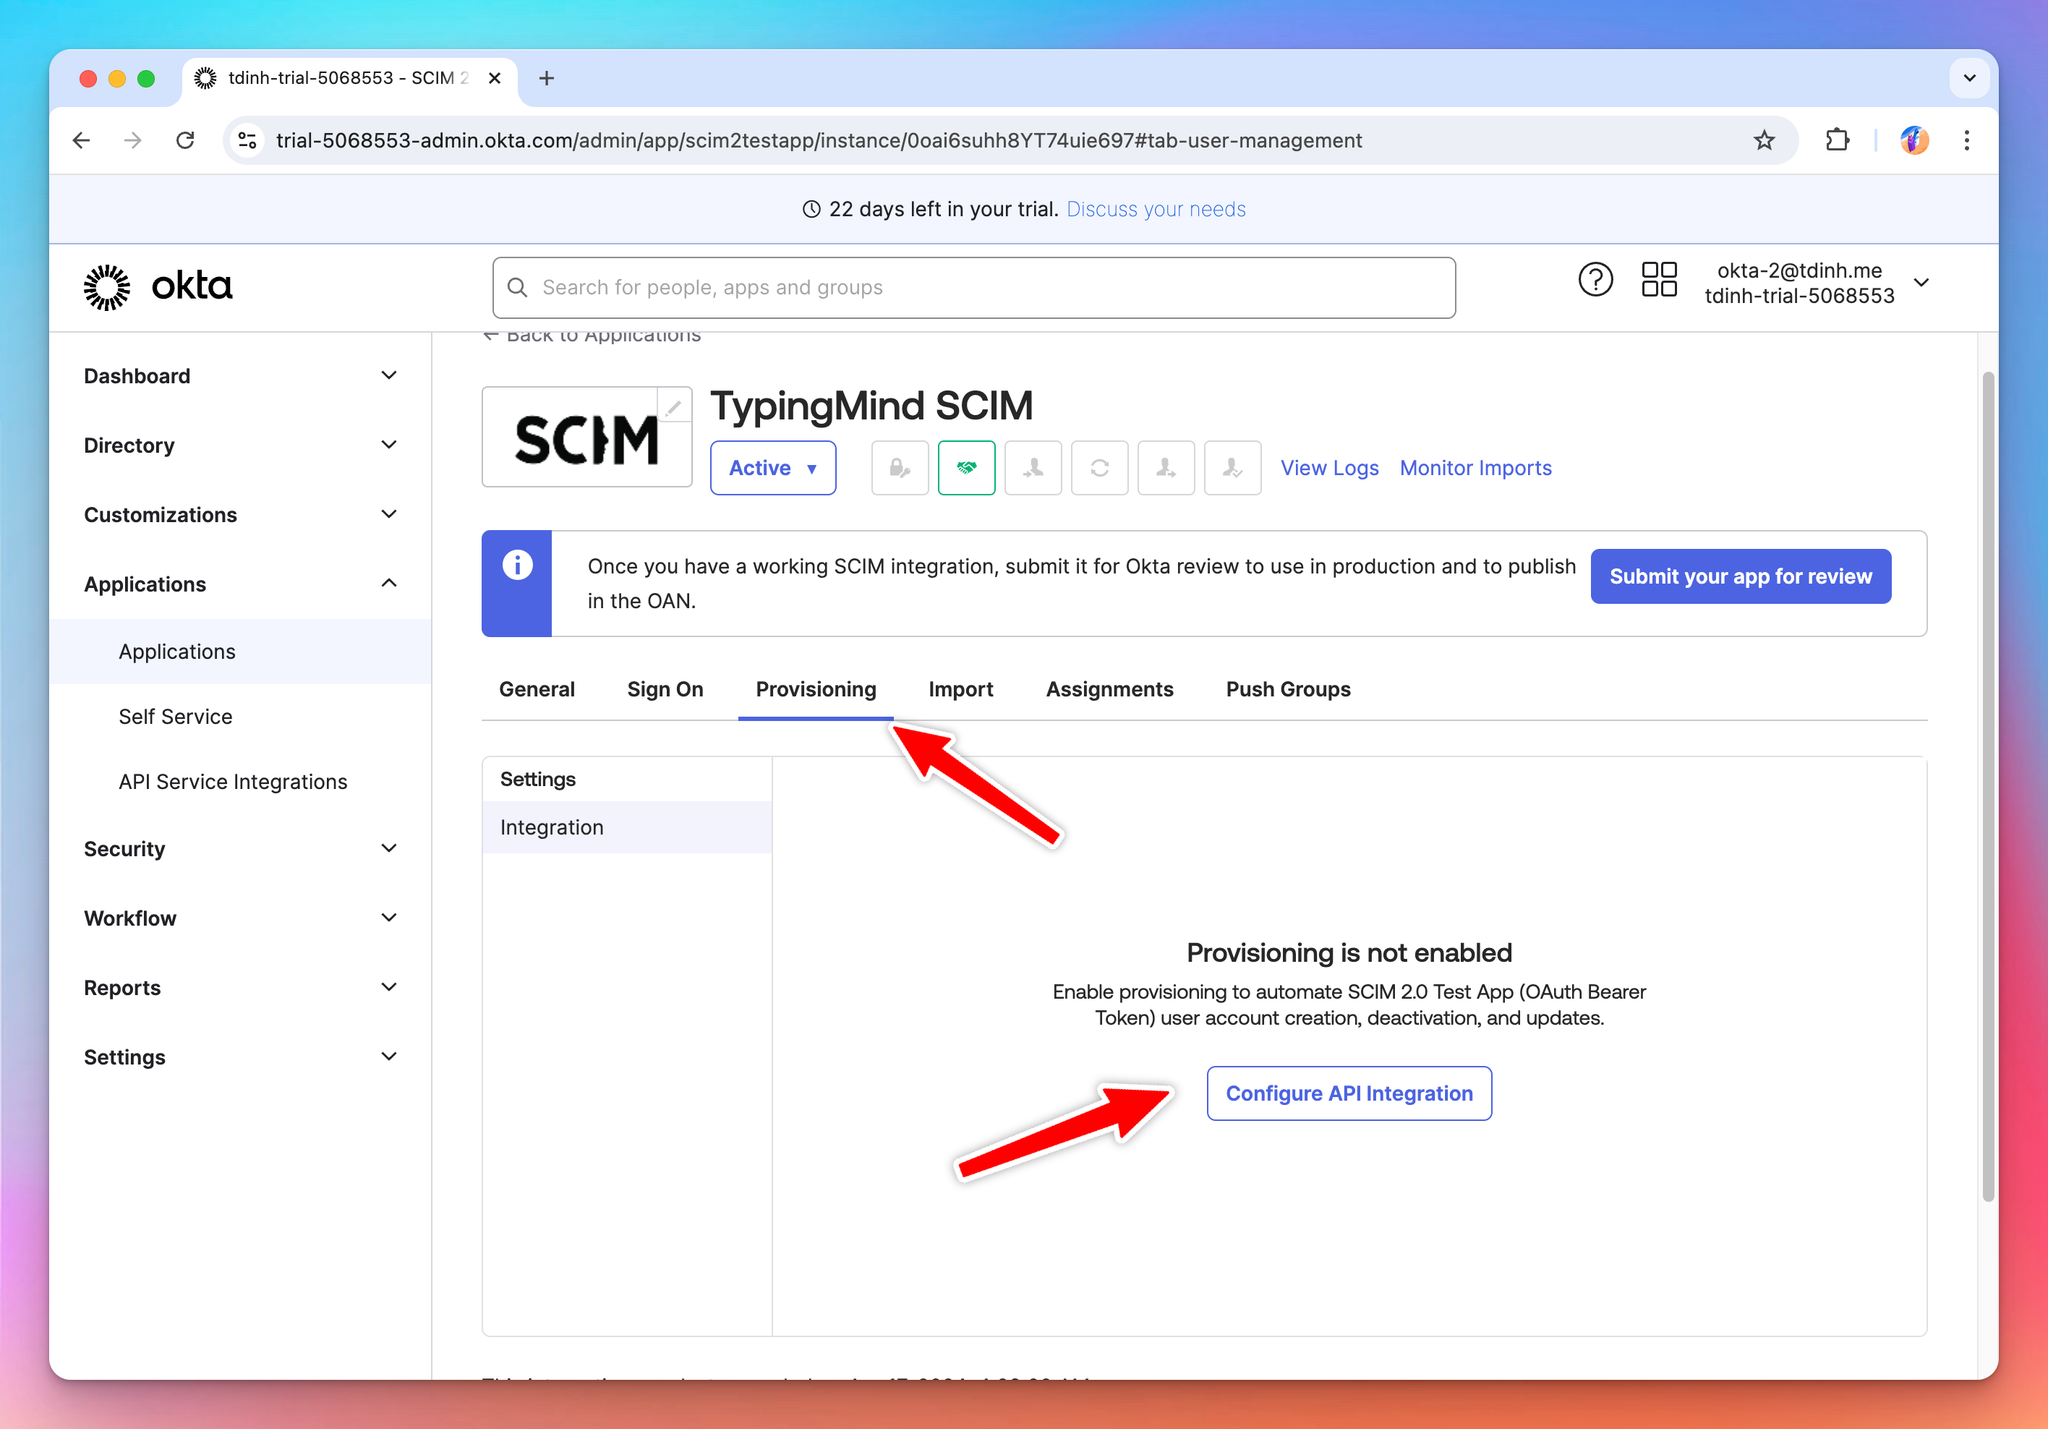This screenshot has height=1429, width=2048.
Task: Click the Discuss your needs link
Action: pos(1156,209)
